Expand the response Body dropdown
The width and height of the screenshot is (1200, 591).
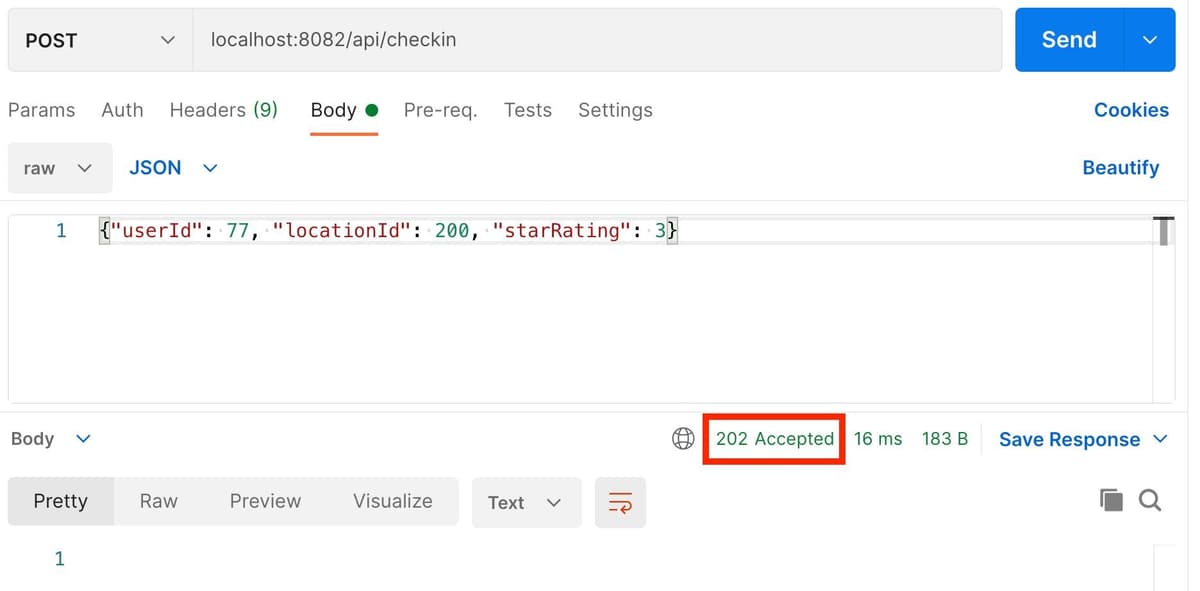[50, 439]
